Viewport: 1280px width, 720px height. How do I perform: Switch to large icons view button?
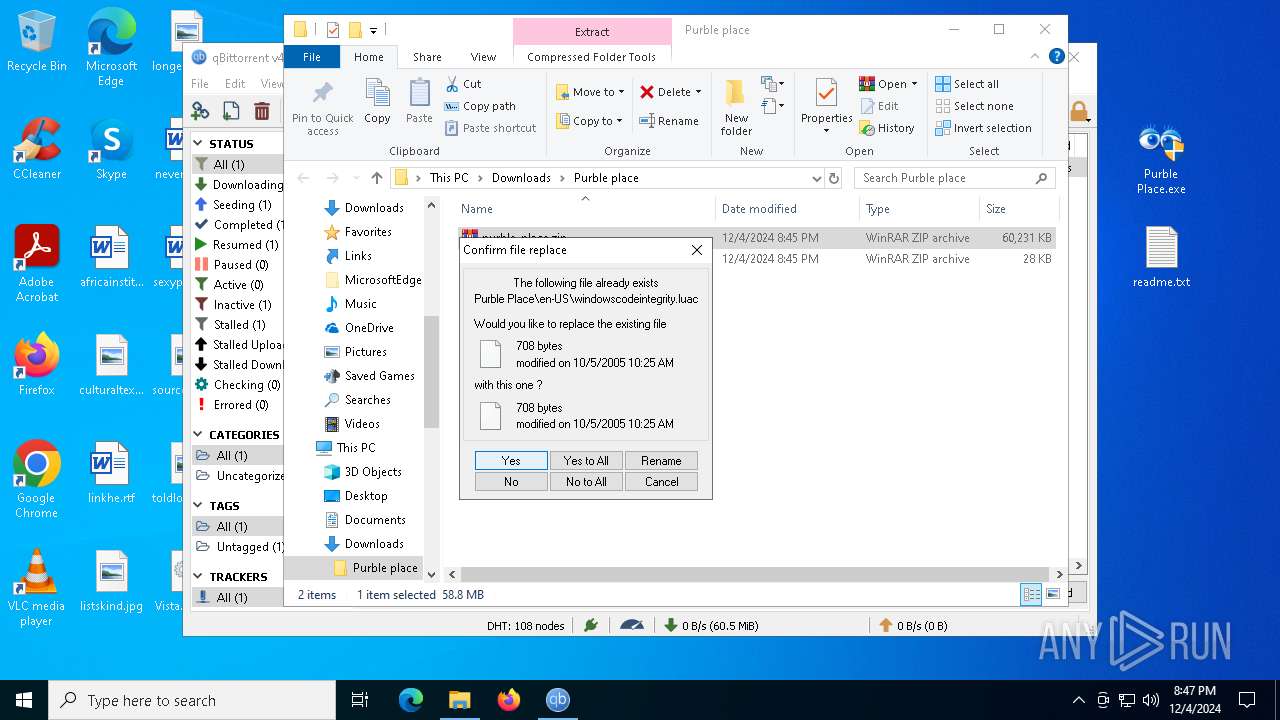coord(1053,595)
